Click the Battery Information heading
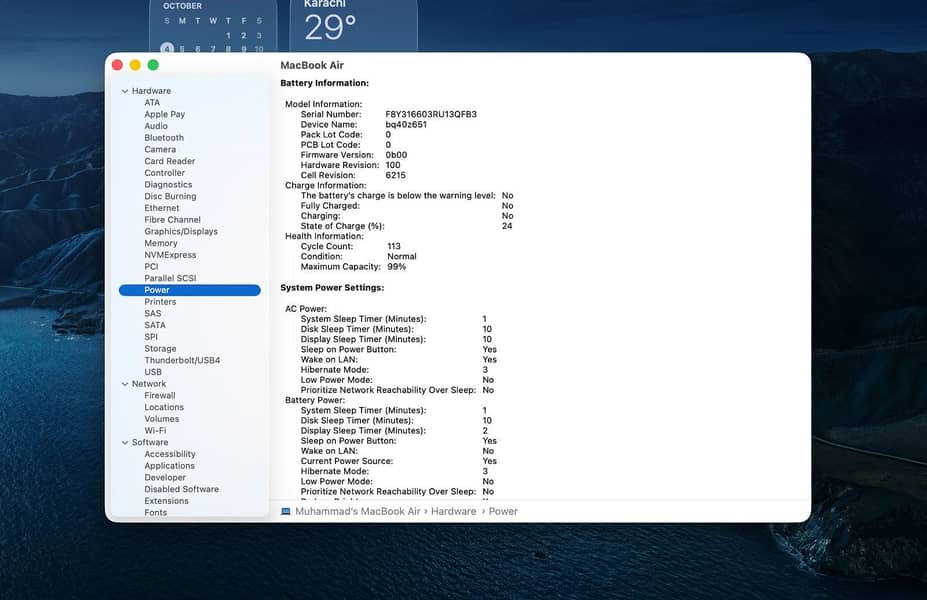This screenshot has height=600, width=927. 325,83
